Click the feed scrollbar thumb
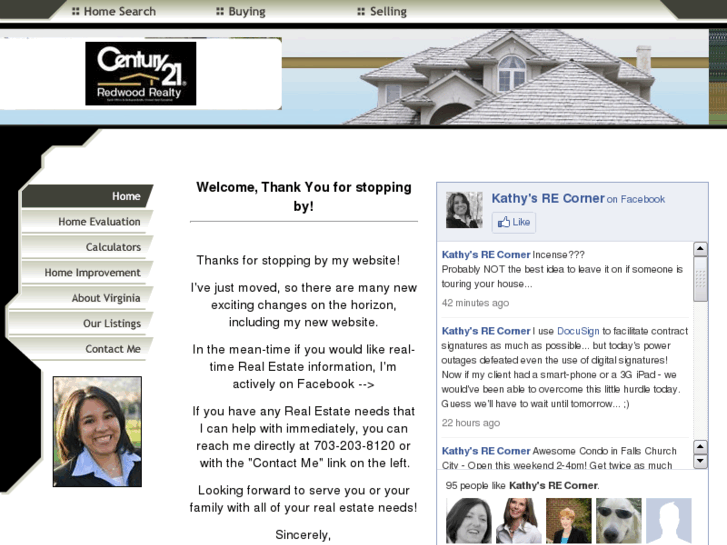The image size is (727, 545). pyautogui.click(x=700, y=279)
